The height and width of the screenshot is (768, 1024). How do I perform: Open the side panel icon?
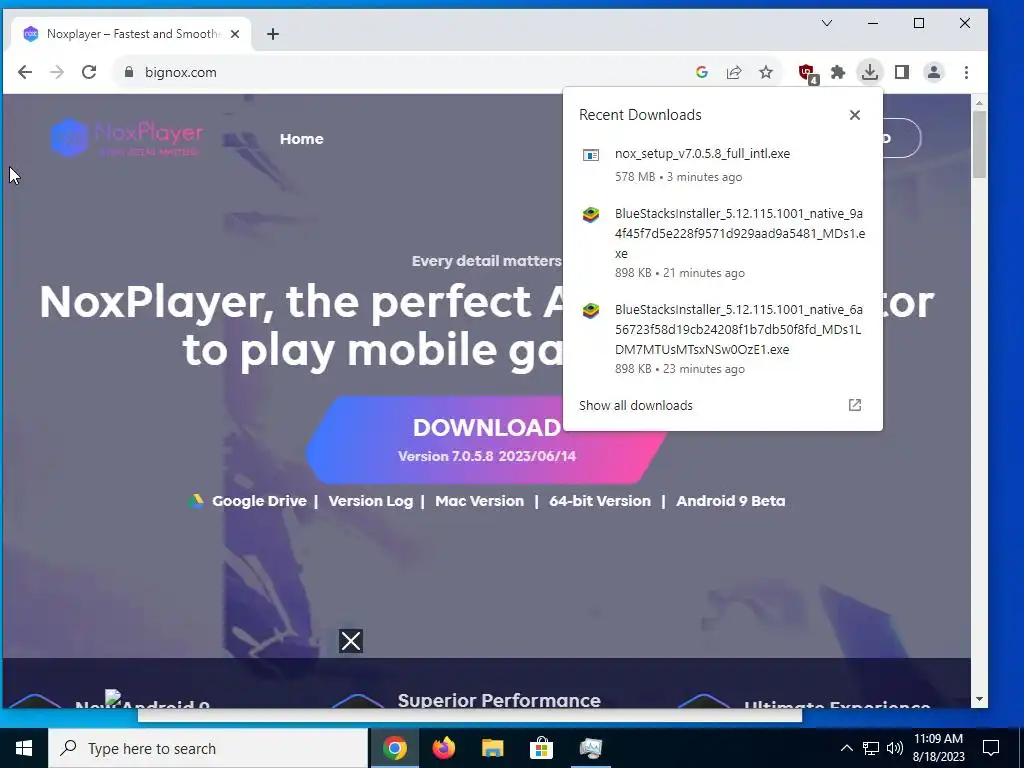(x=902, y=72)
